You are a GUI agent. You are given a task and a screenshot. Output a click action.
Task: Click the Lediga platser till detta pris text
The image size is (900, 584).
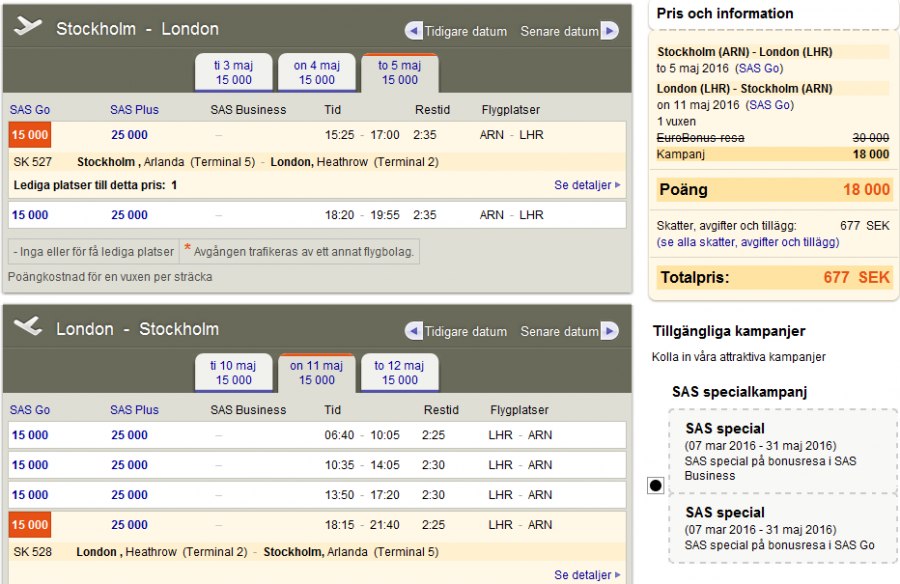[95, 185]
